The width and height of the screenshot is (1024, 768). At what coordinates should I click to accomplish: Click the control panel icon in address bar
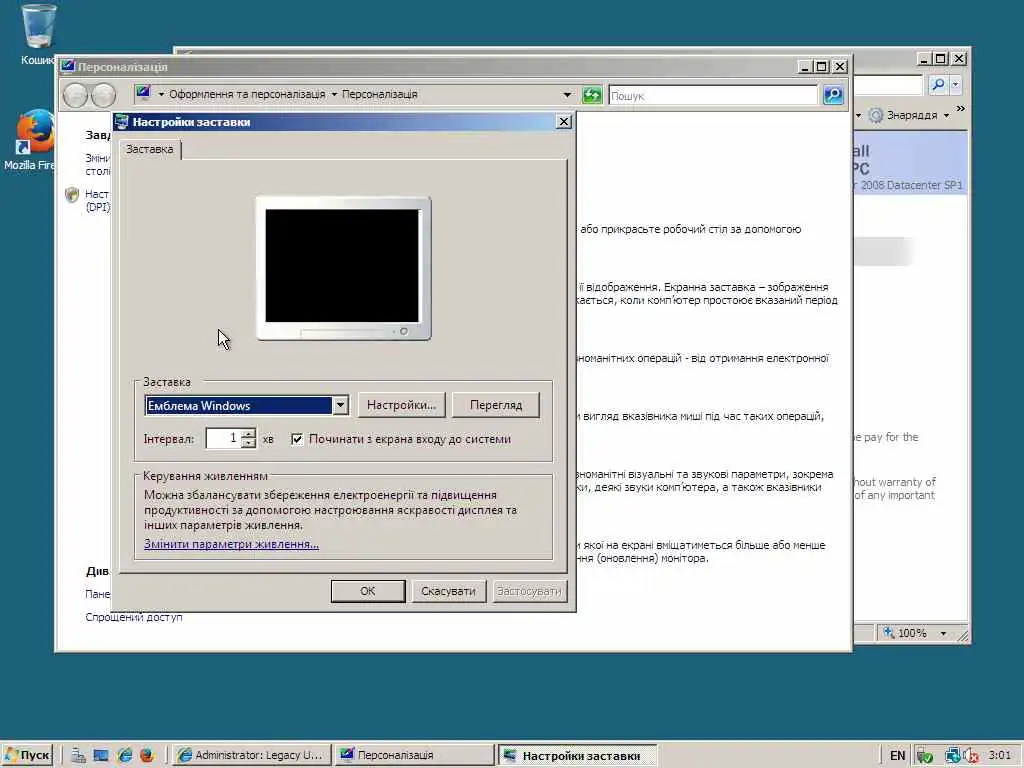143,93
